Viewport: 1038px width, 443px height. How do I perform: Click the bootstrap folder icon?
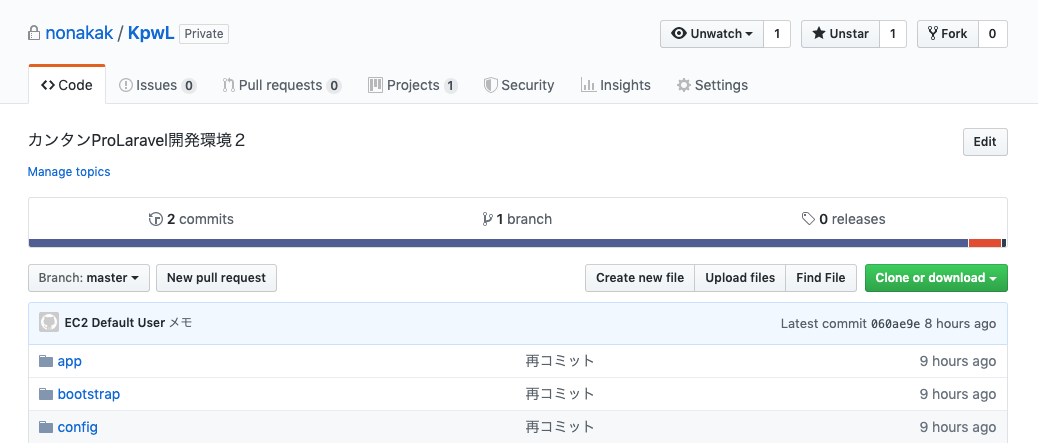[46, 394]
